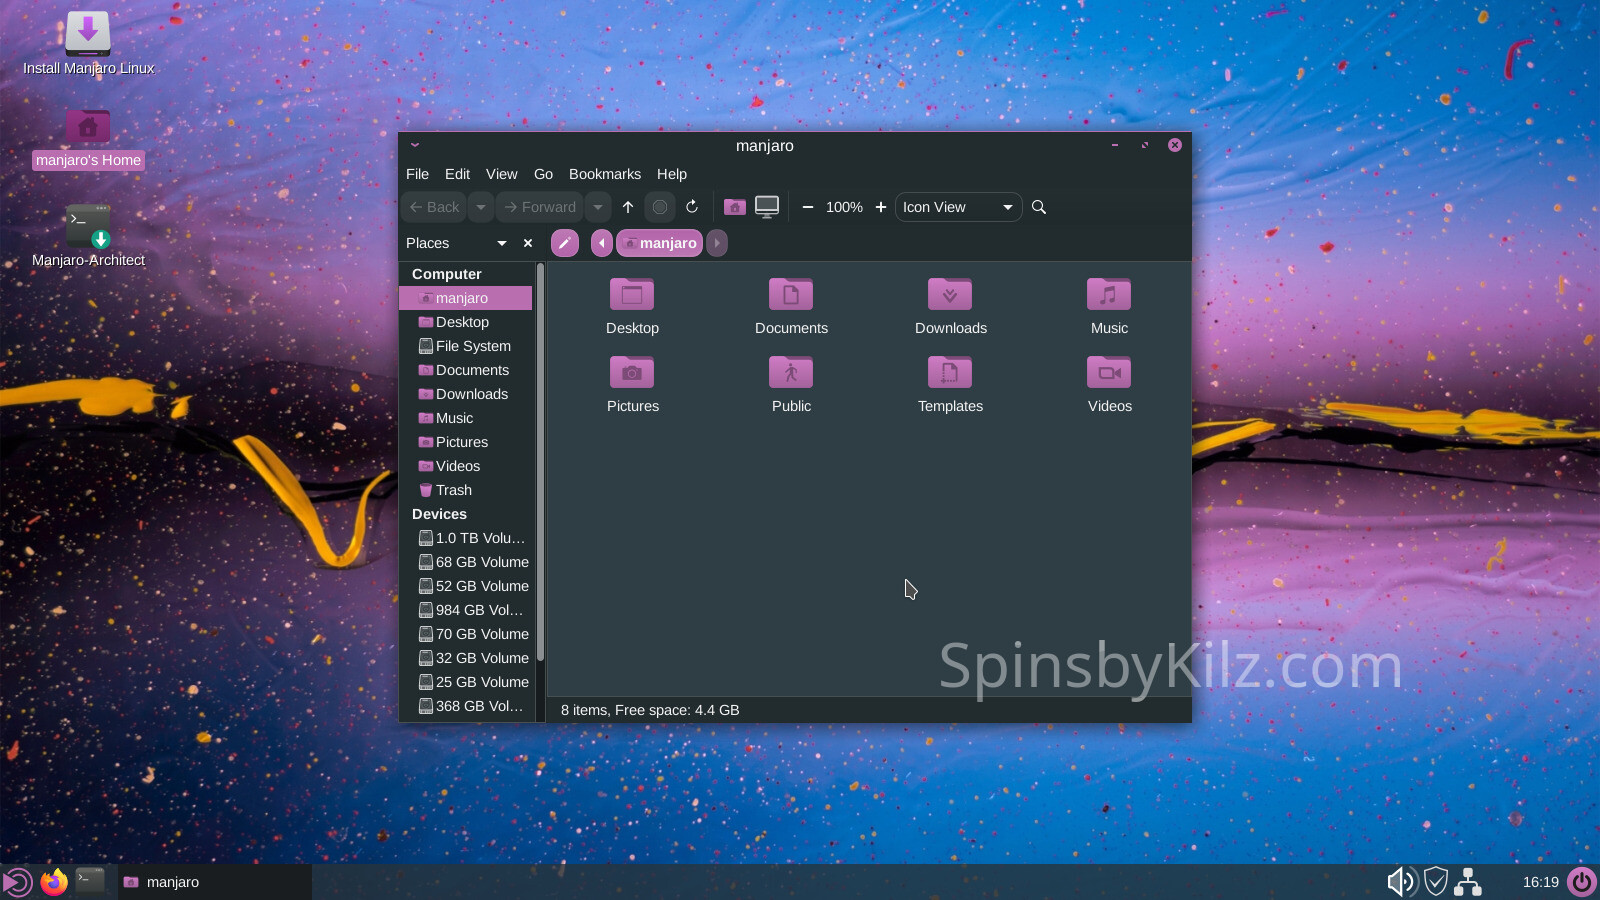1600x900 pixels.
Task: Click the sidebar vertical scrollbar
Action: coord(540,460)
